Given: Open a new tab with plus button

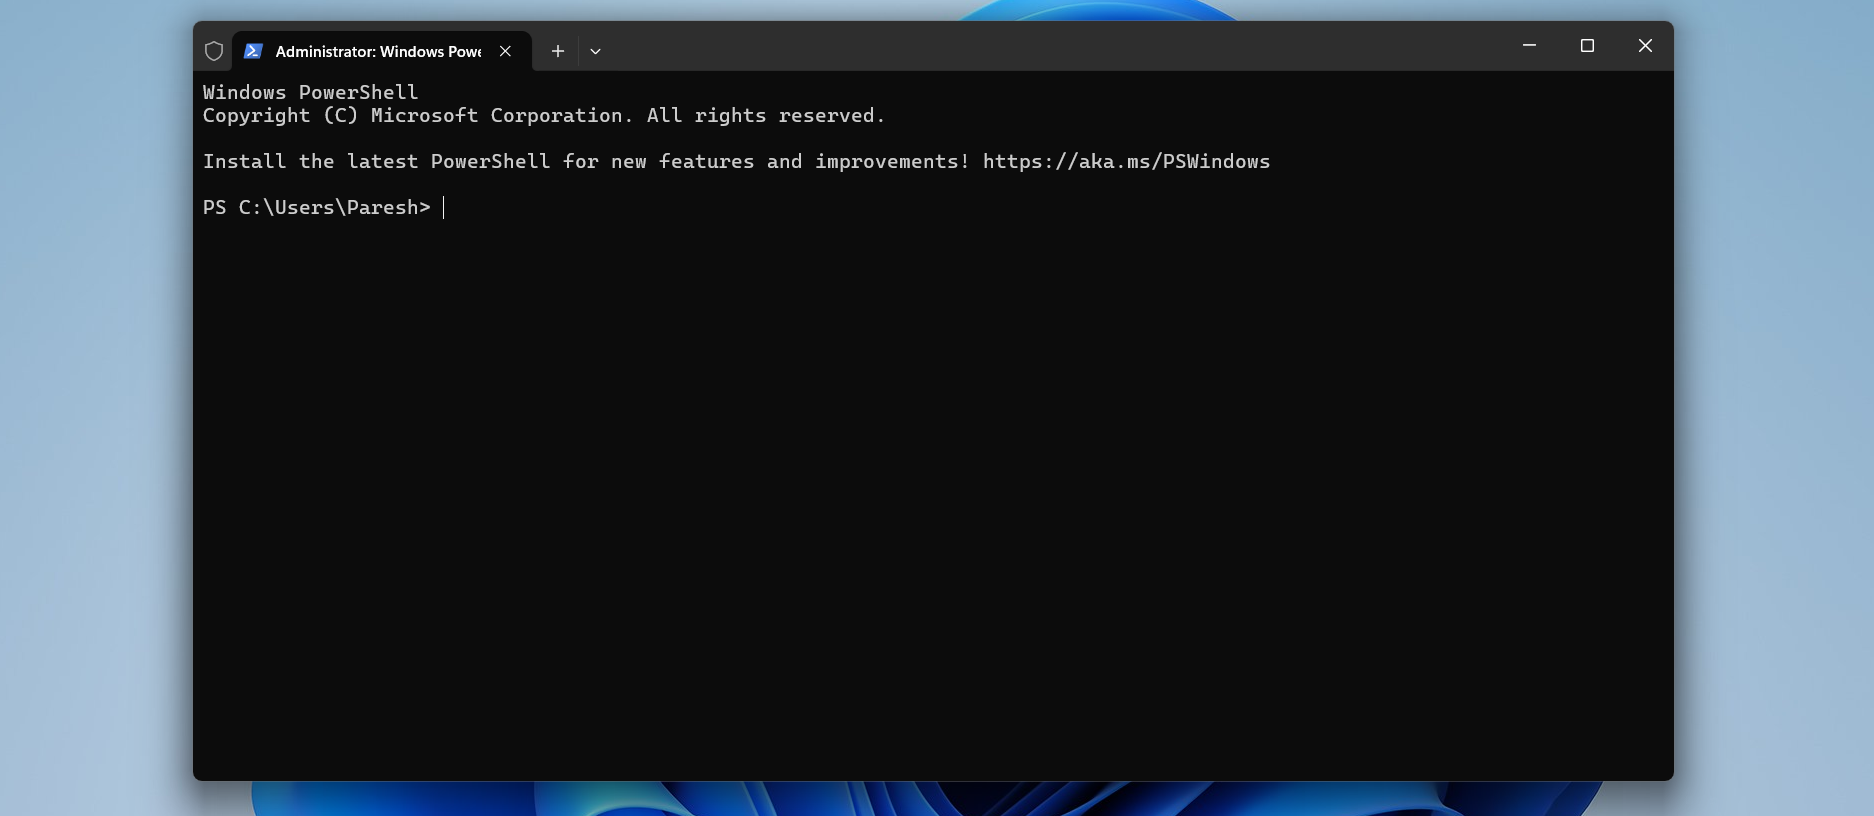Looking at the screenshot, I should 558,51.
